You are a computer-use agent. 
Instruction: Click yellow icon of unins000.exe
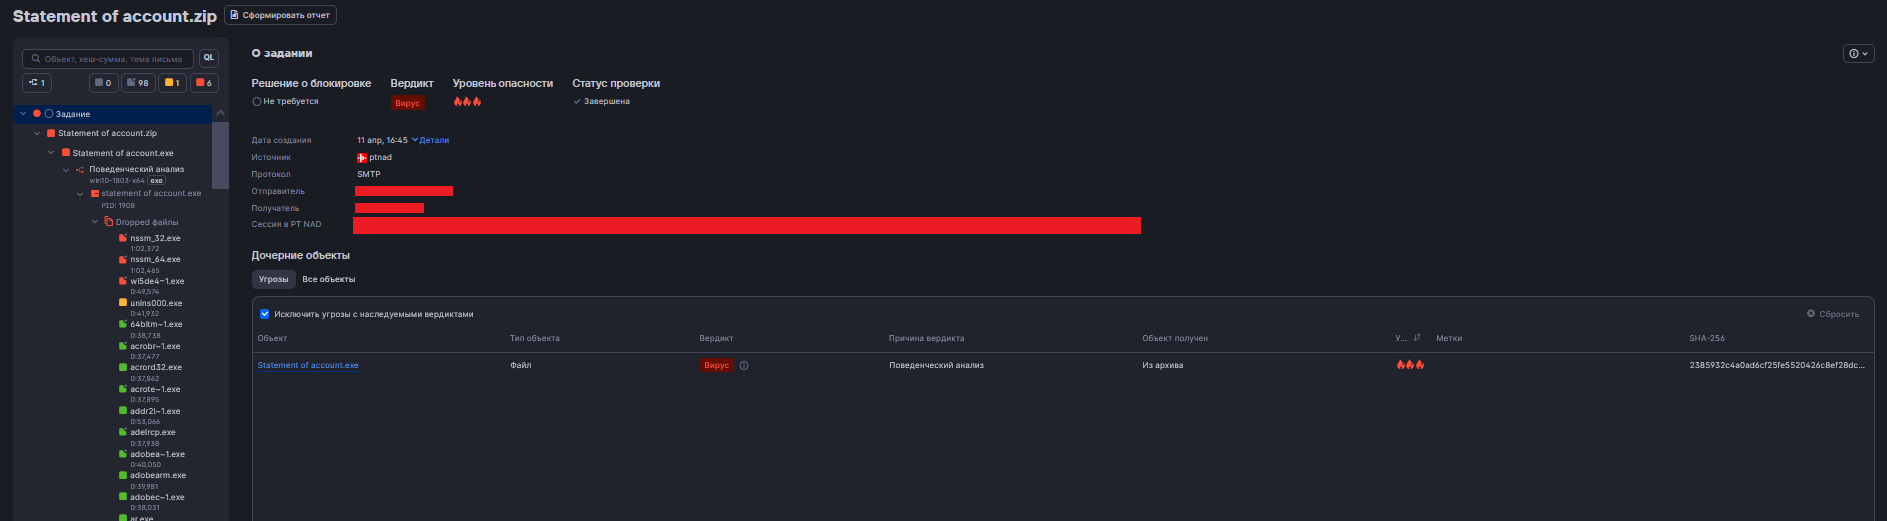pos(123,303)
